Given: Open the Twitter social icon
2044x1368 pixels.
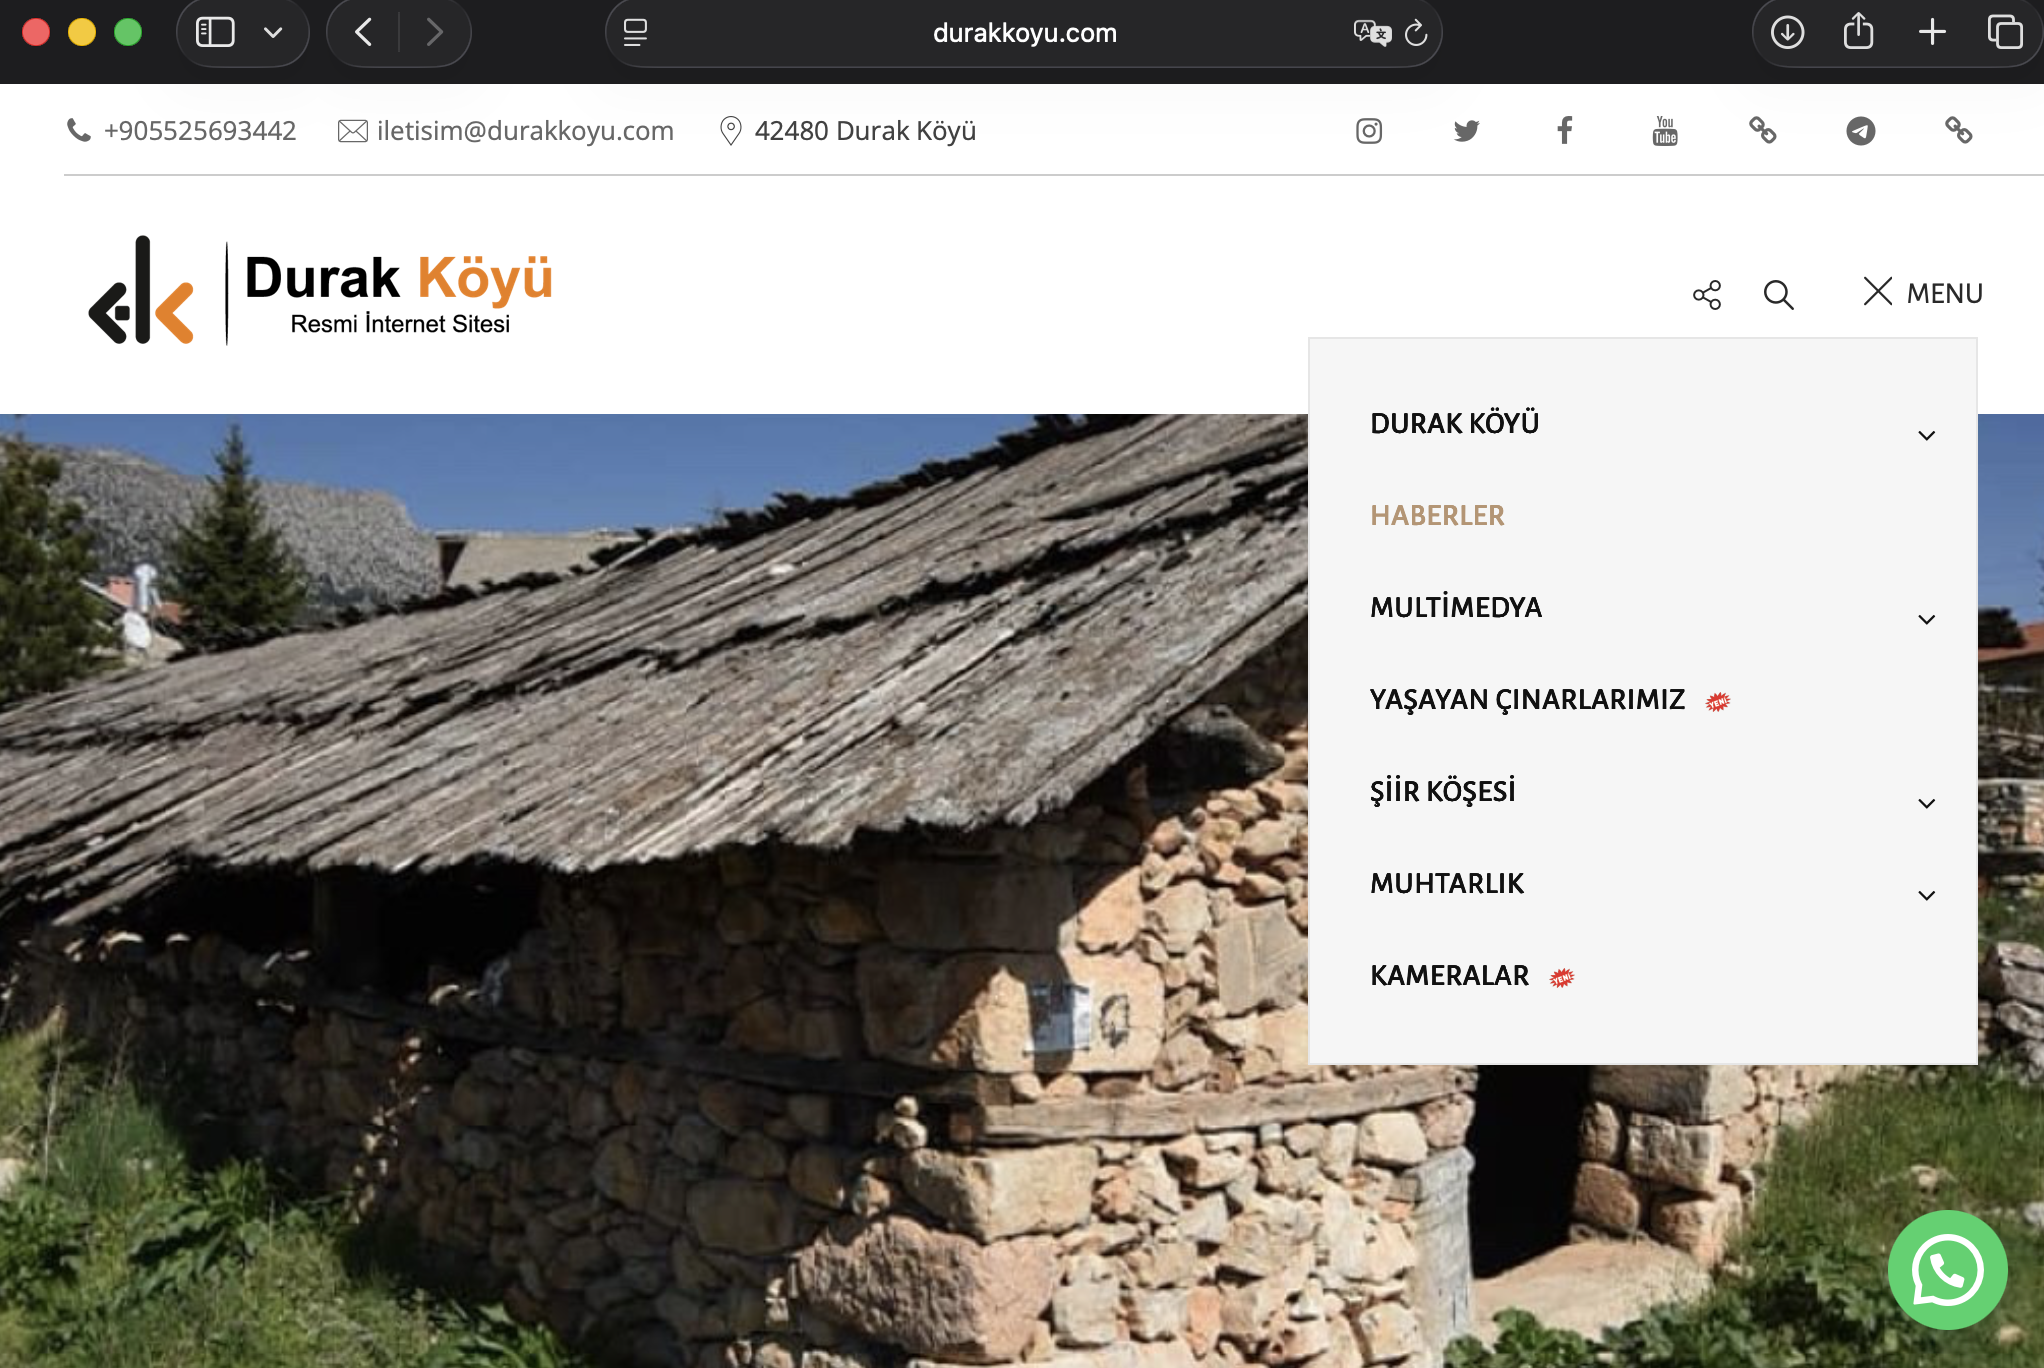Looking at the screenshot, I should coord(1466,131).
